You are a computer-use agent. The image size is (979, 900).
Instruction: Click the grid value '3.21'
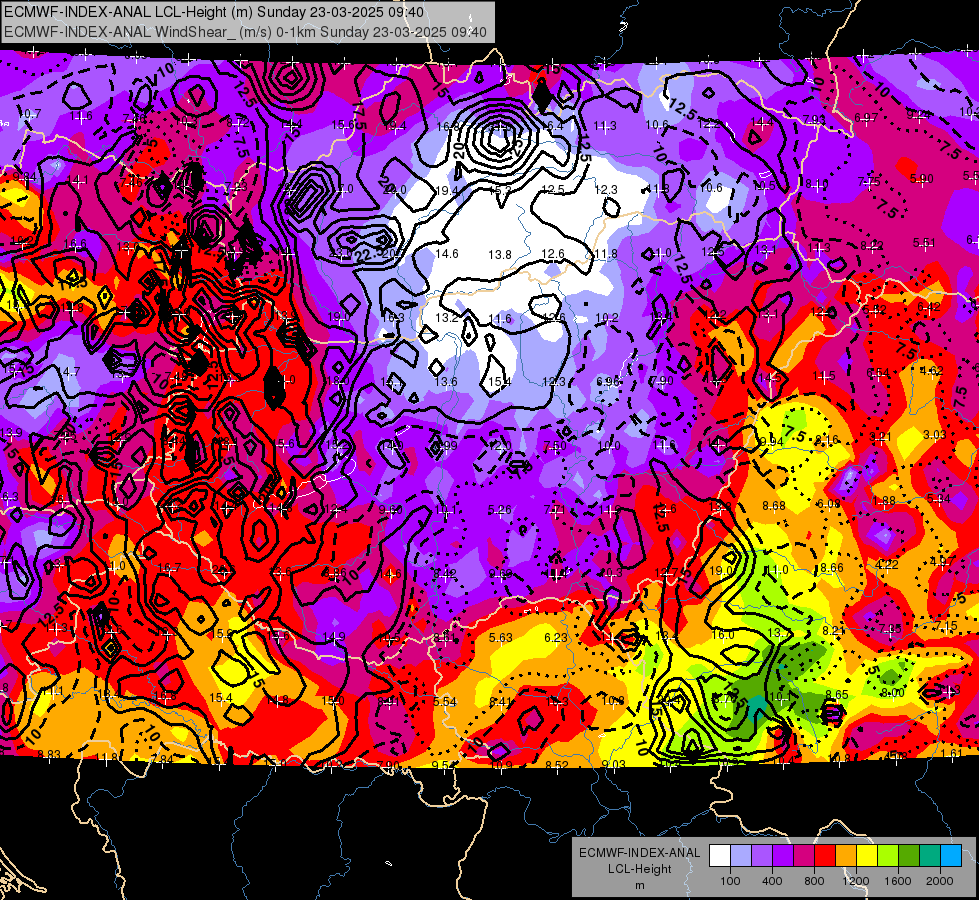880,436
